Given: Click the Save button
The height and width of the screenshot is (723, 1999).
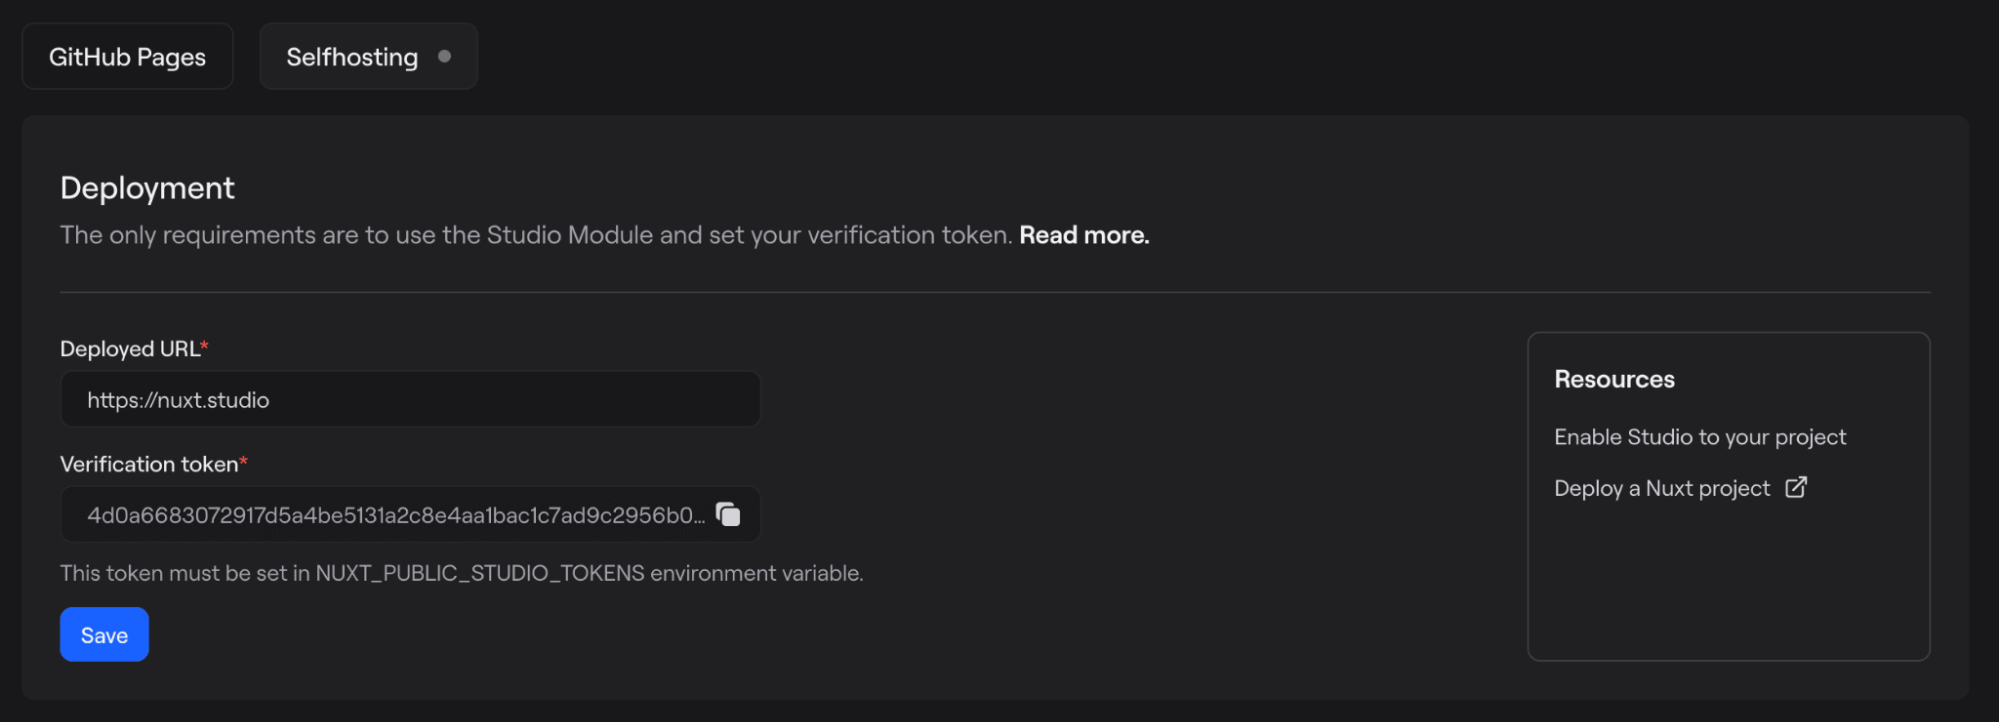Looking at the screenshot, I should [104, 635].
